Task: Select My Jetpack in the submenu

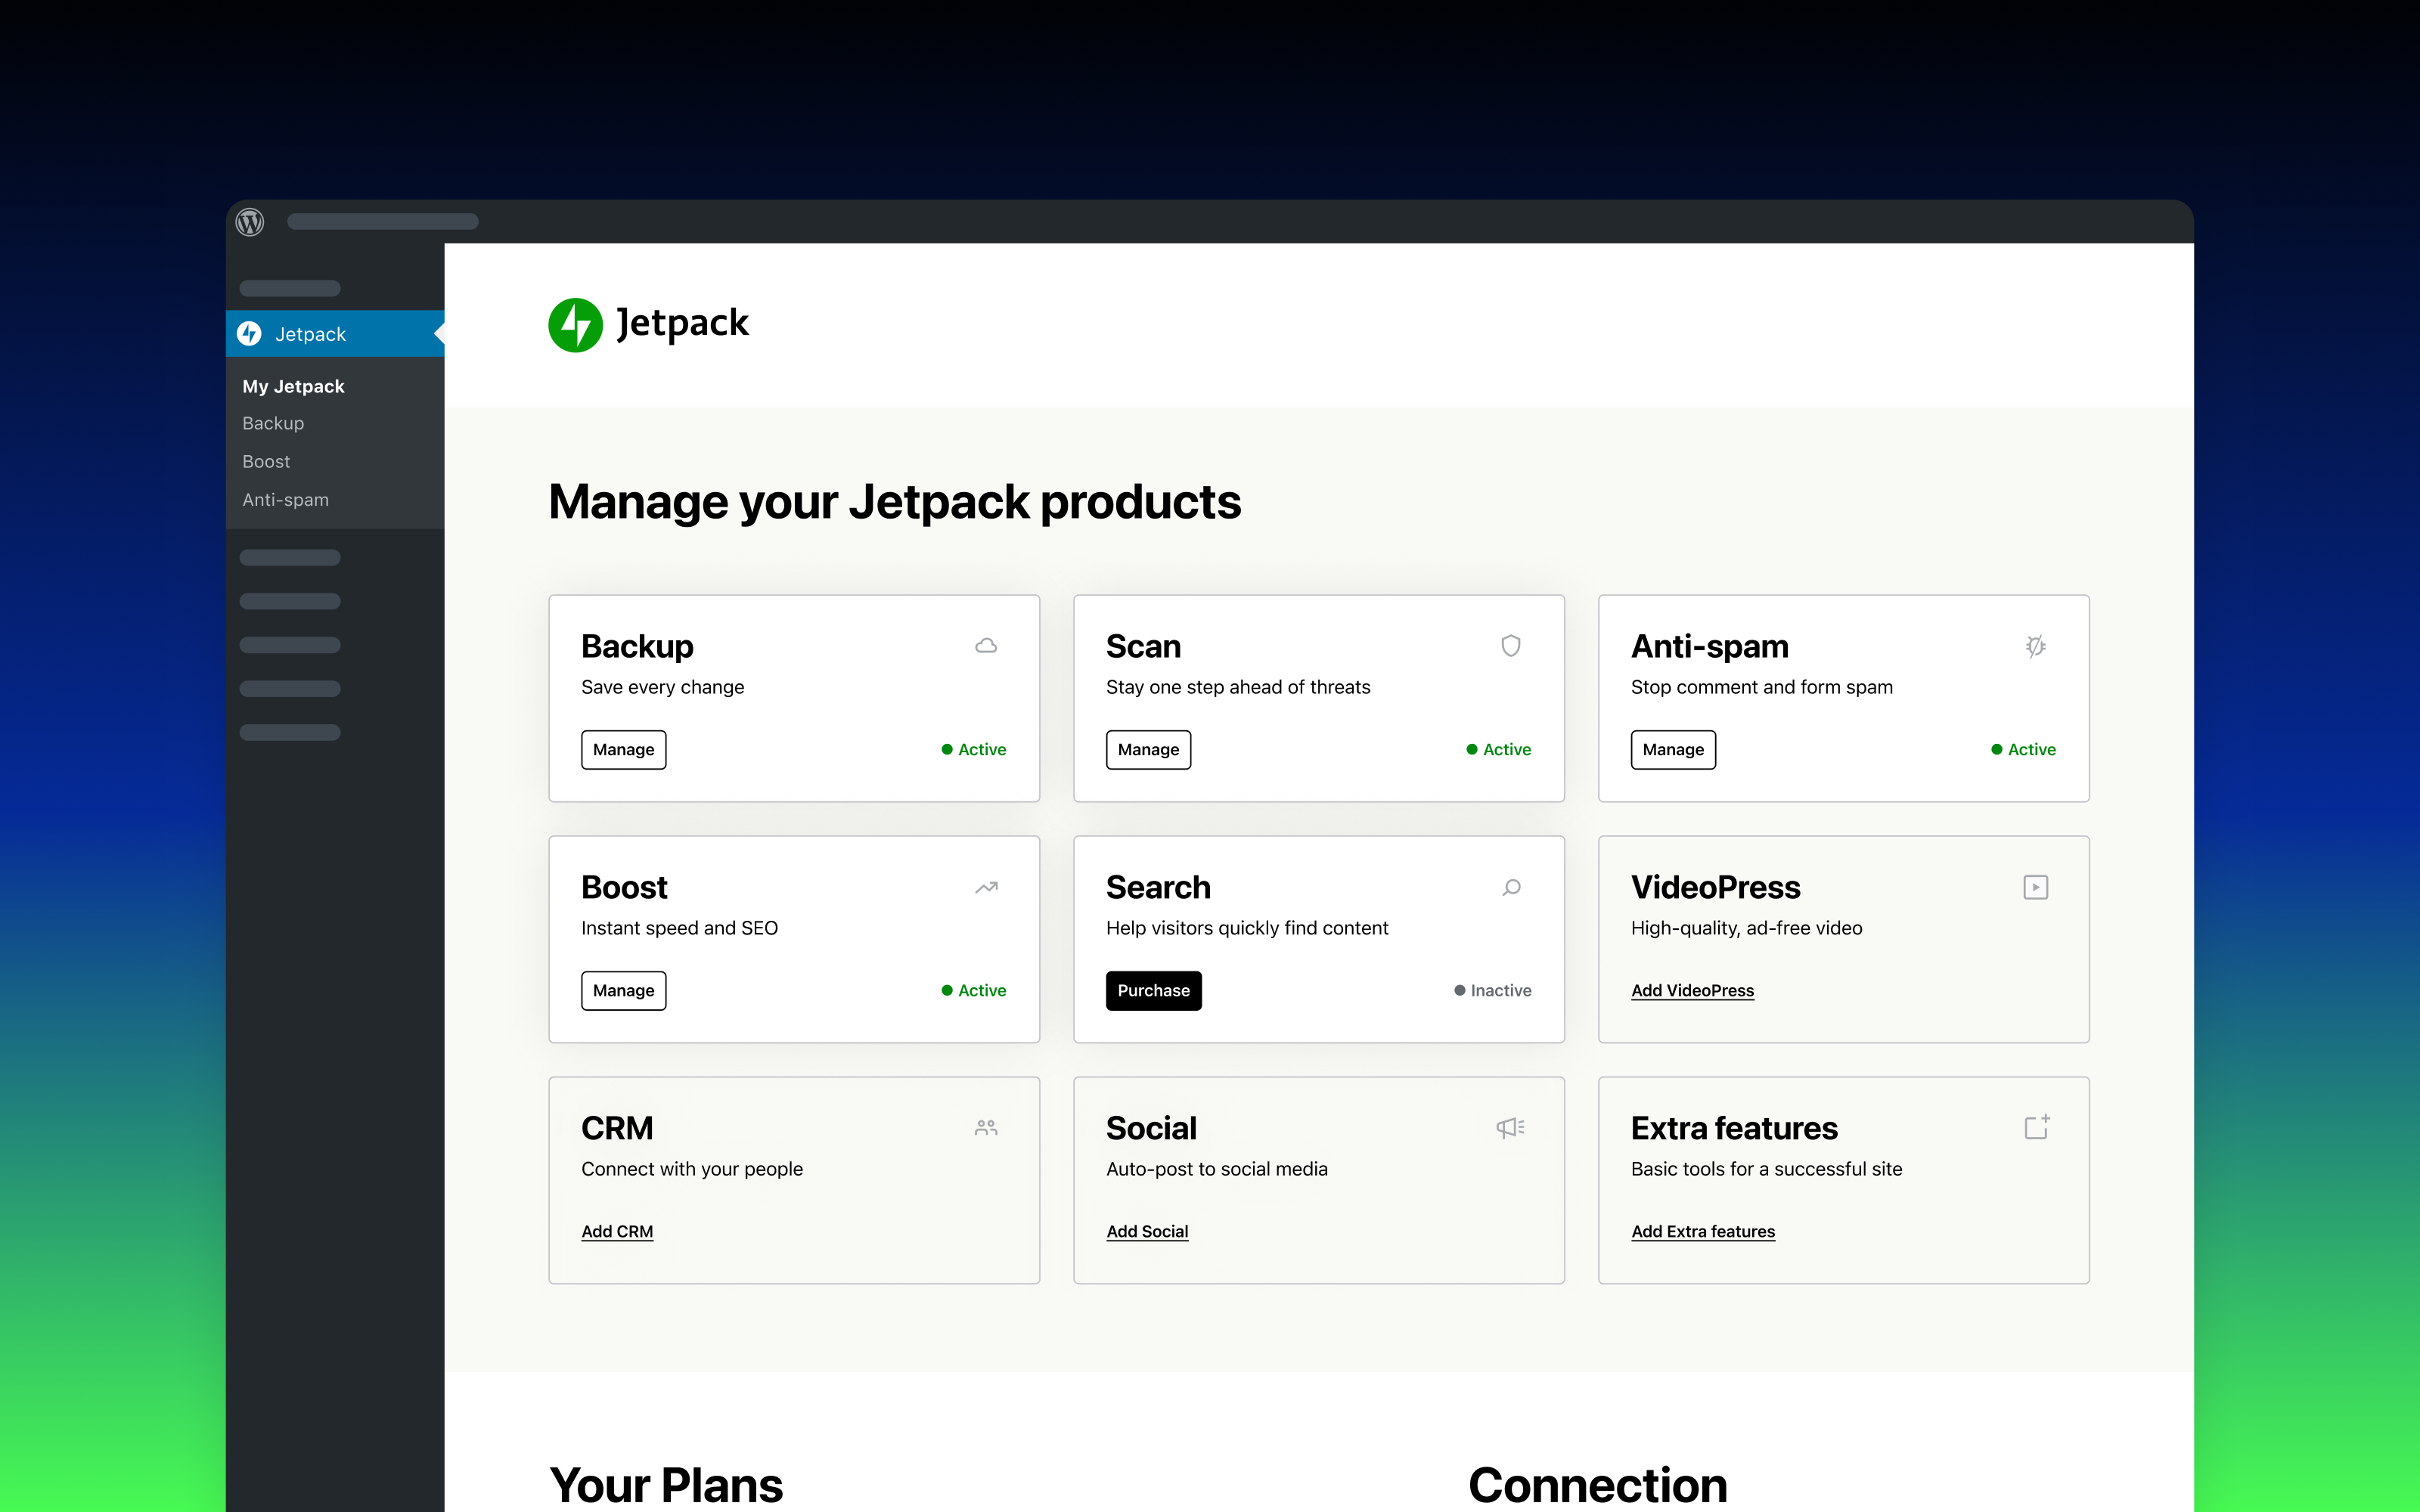Action: (293, 386)
